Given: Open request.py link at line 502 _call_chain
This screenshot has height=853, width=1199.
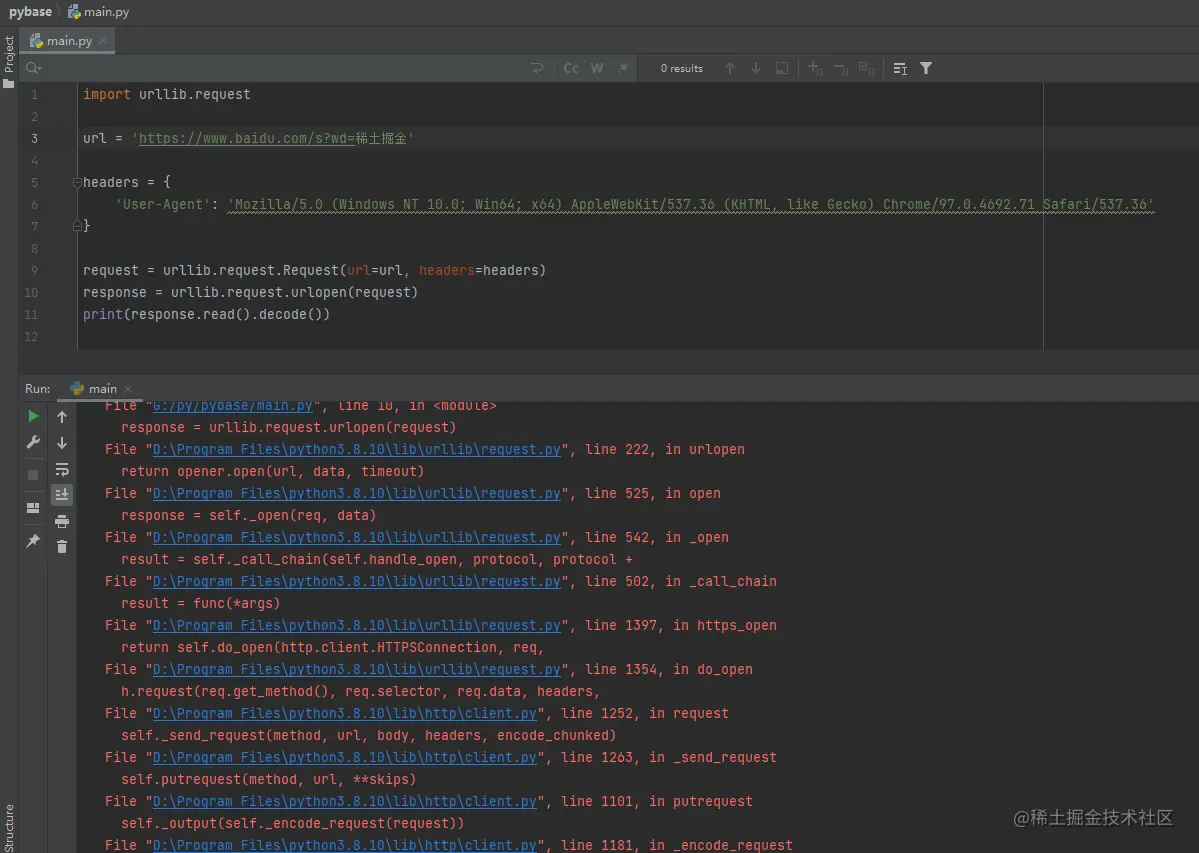Looking at the screenshot, I should tap(356, 582).
